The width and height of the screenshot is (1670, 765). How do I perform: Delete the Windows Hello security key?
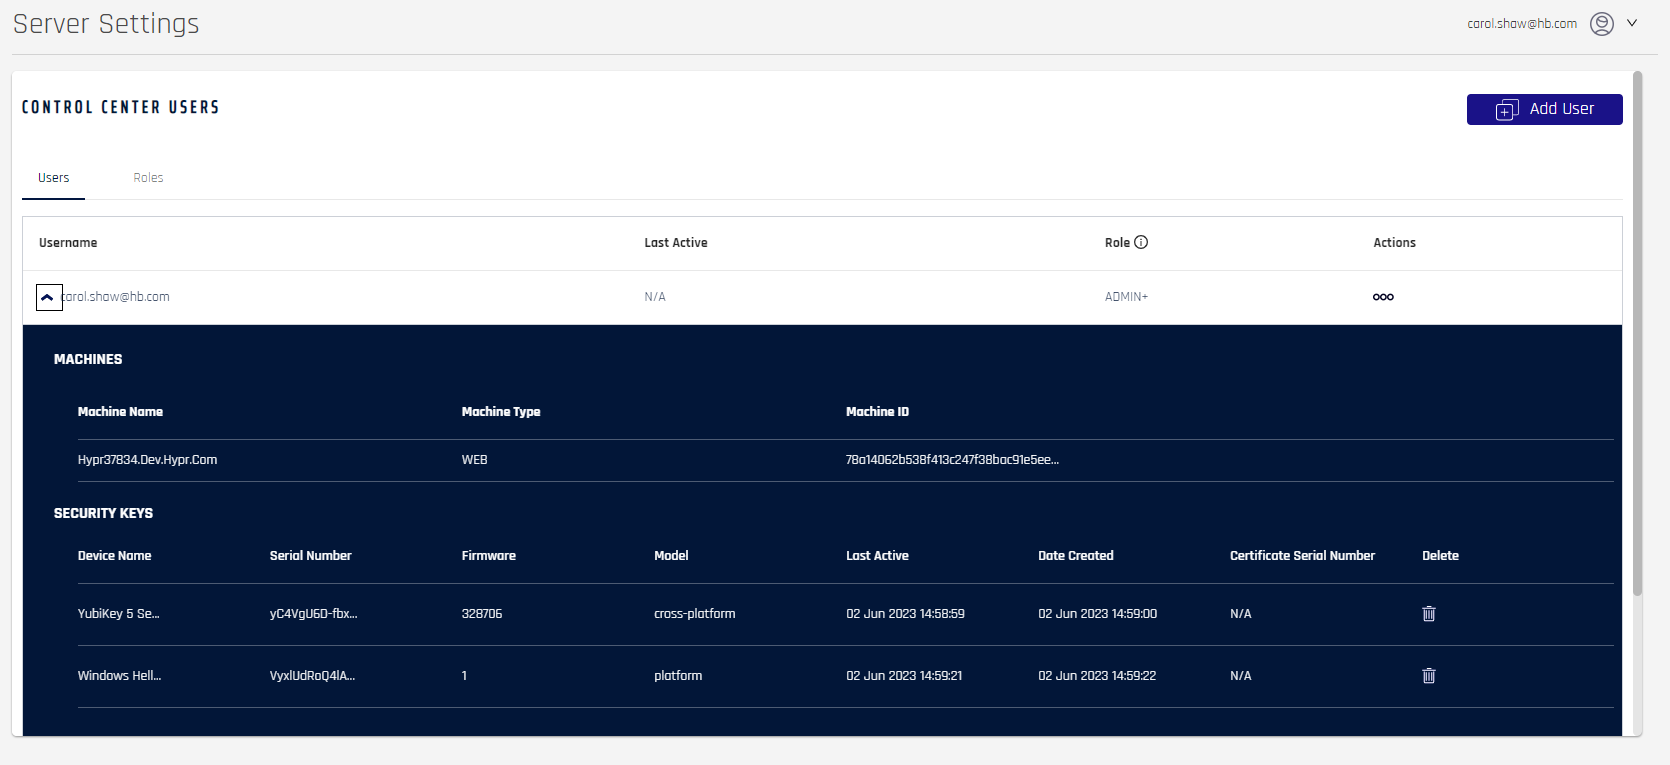(1429, 676)
